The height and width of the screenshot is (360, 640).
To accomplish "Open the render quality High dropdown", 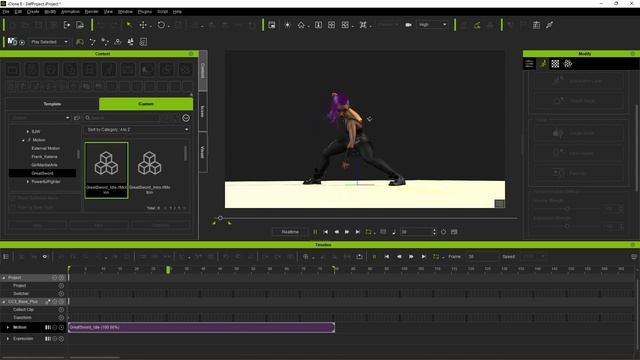I will (x=433, y=25).
